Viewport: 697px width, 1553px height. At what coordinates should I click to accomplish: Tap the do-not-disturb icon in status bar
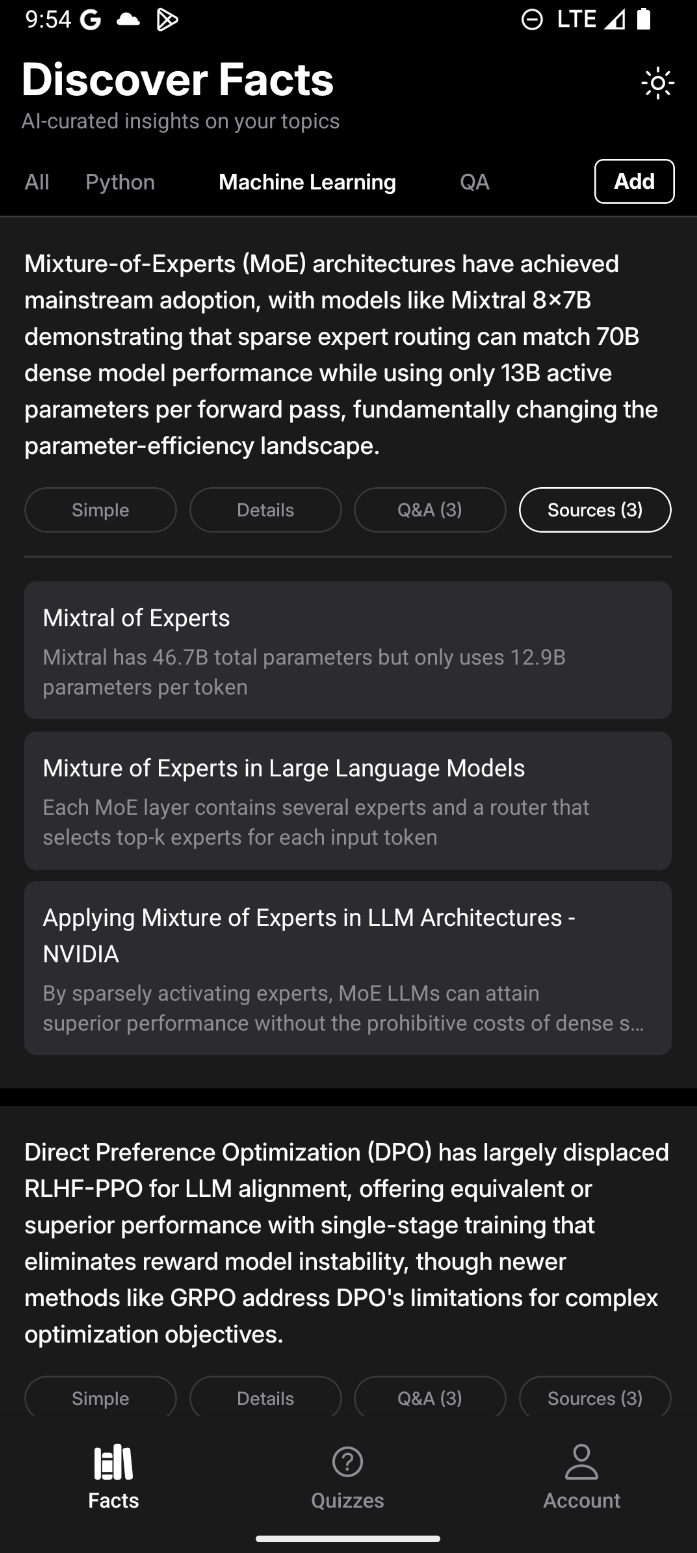[532, 19]
